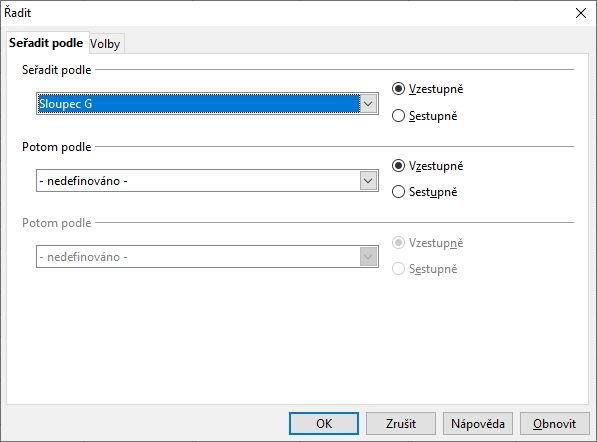
Task: Select Vzestupně for Seřadit podle key
Action: click(x=427, y=89)
